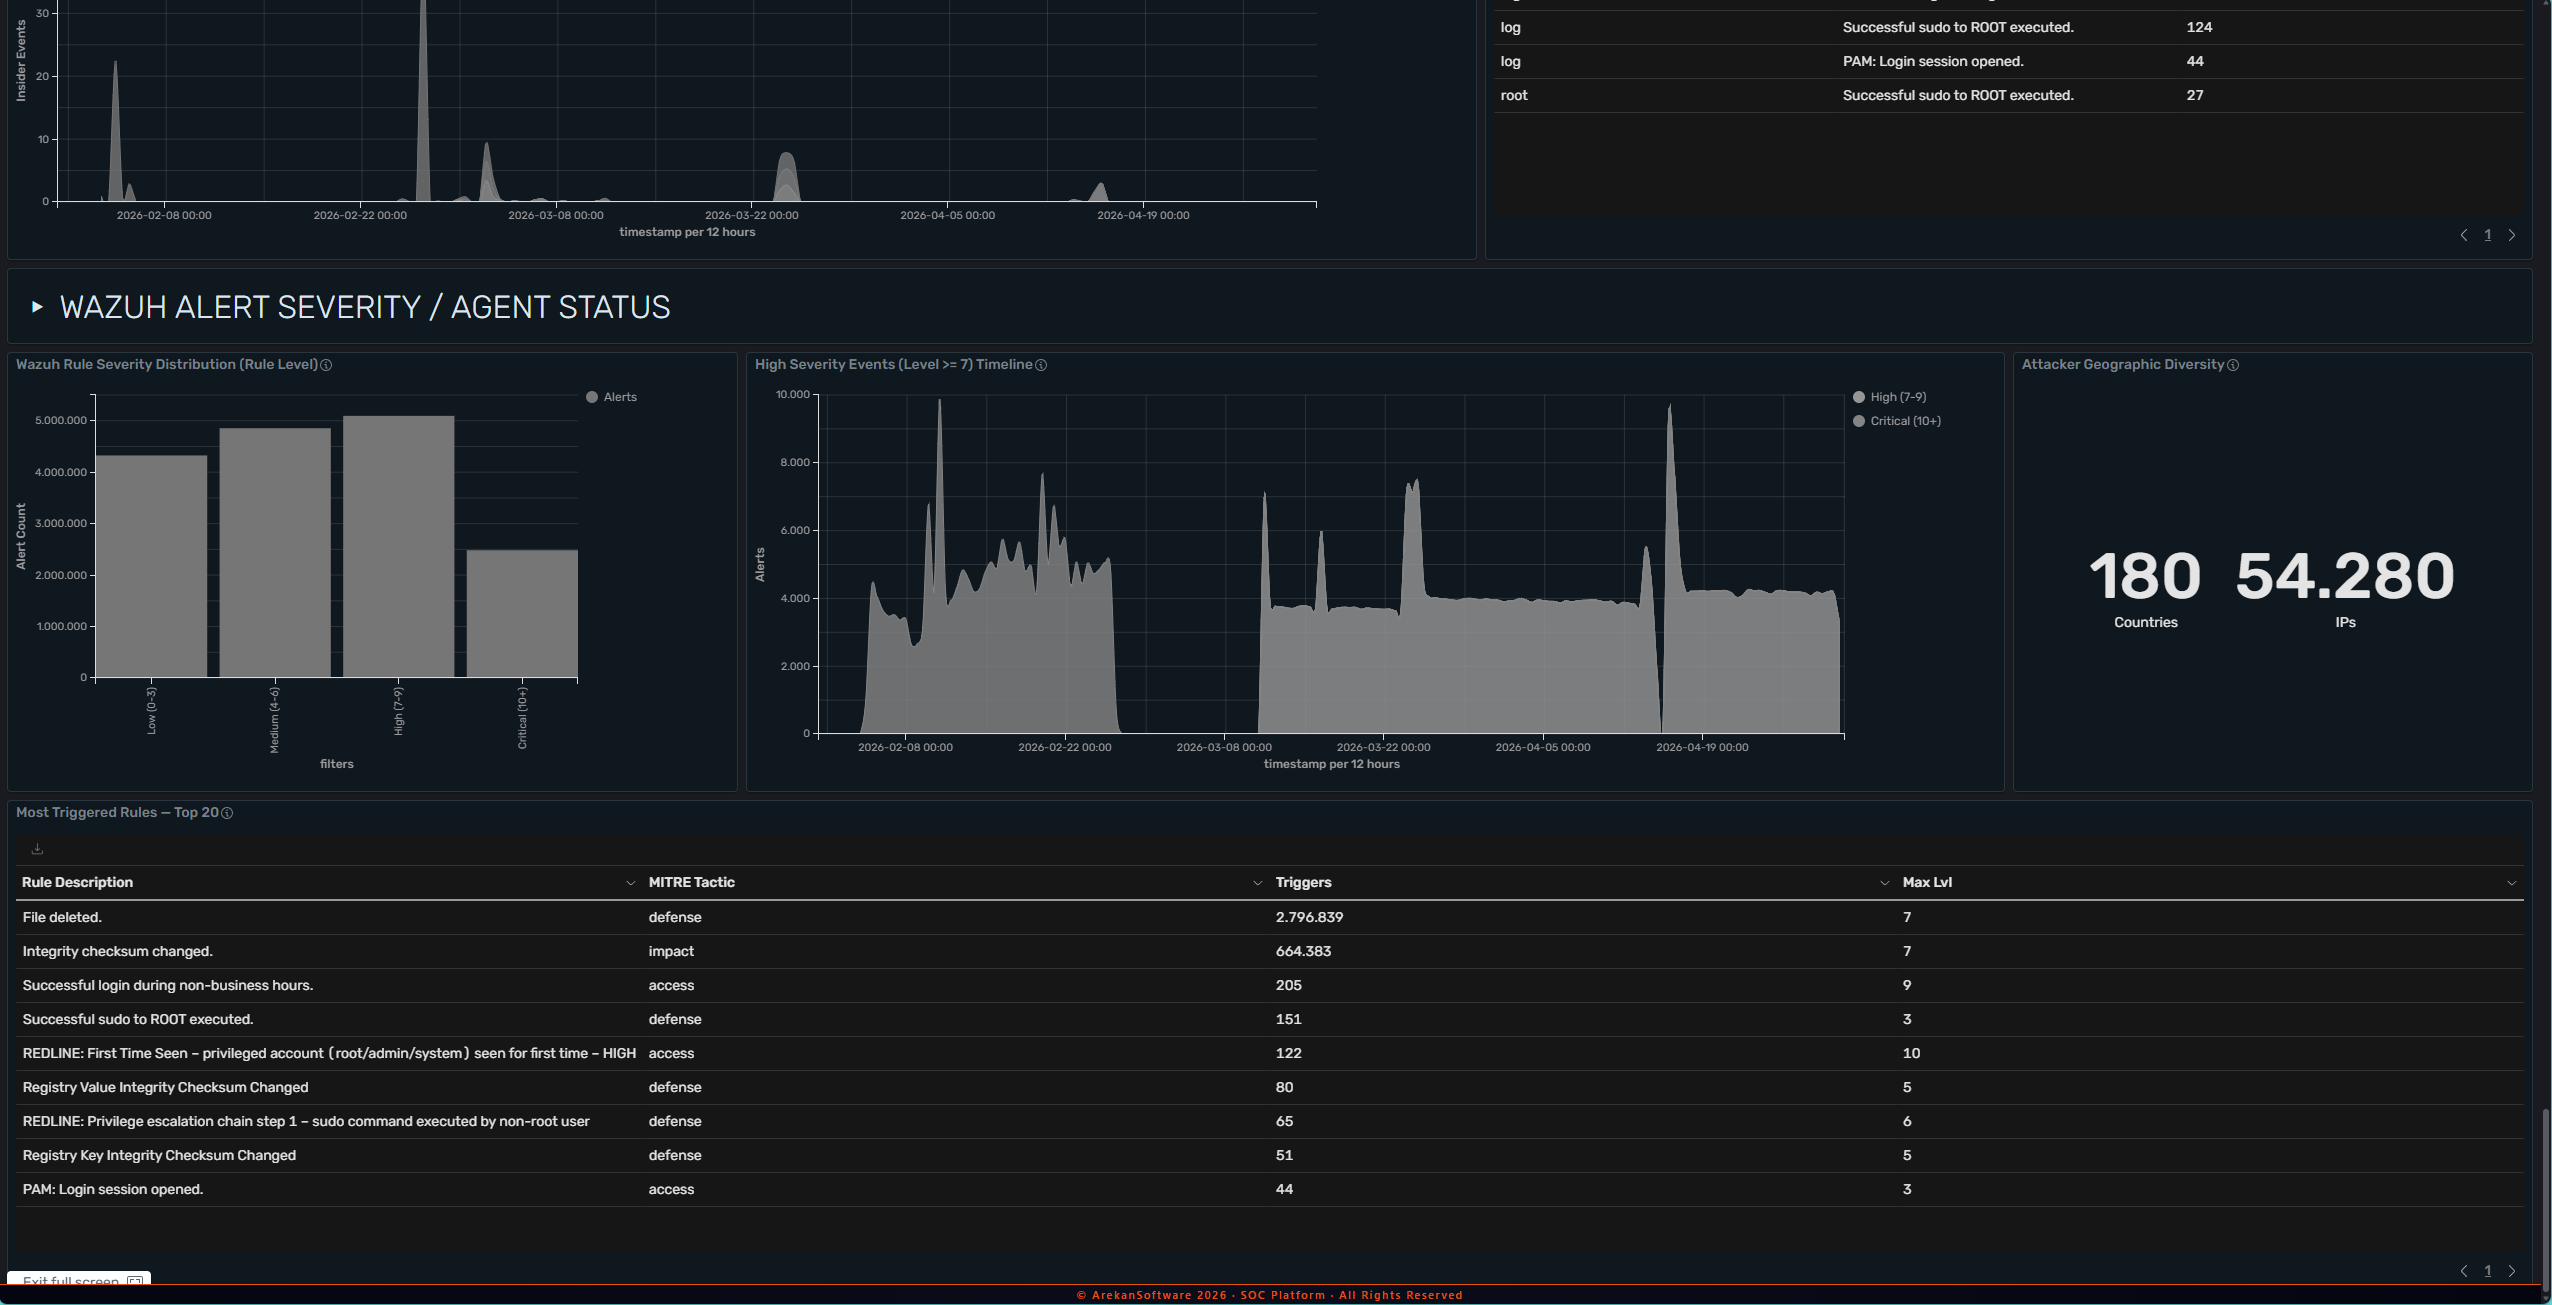Go to previous page in Most Triggered Rules
Screen dimensions: 2552x1305
point(2463,1271)
